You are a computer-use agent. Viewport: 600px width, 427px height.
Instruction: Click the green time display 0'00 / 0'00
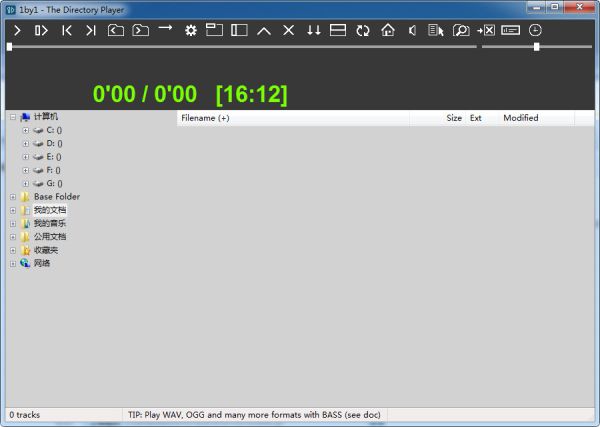(x=145, y=94)
